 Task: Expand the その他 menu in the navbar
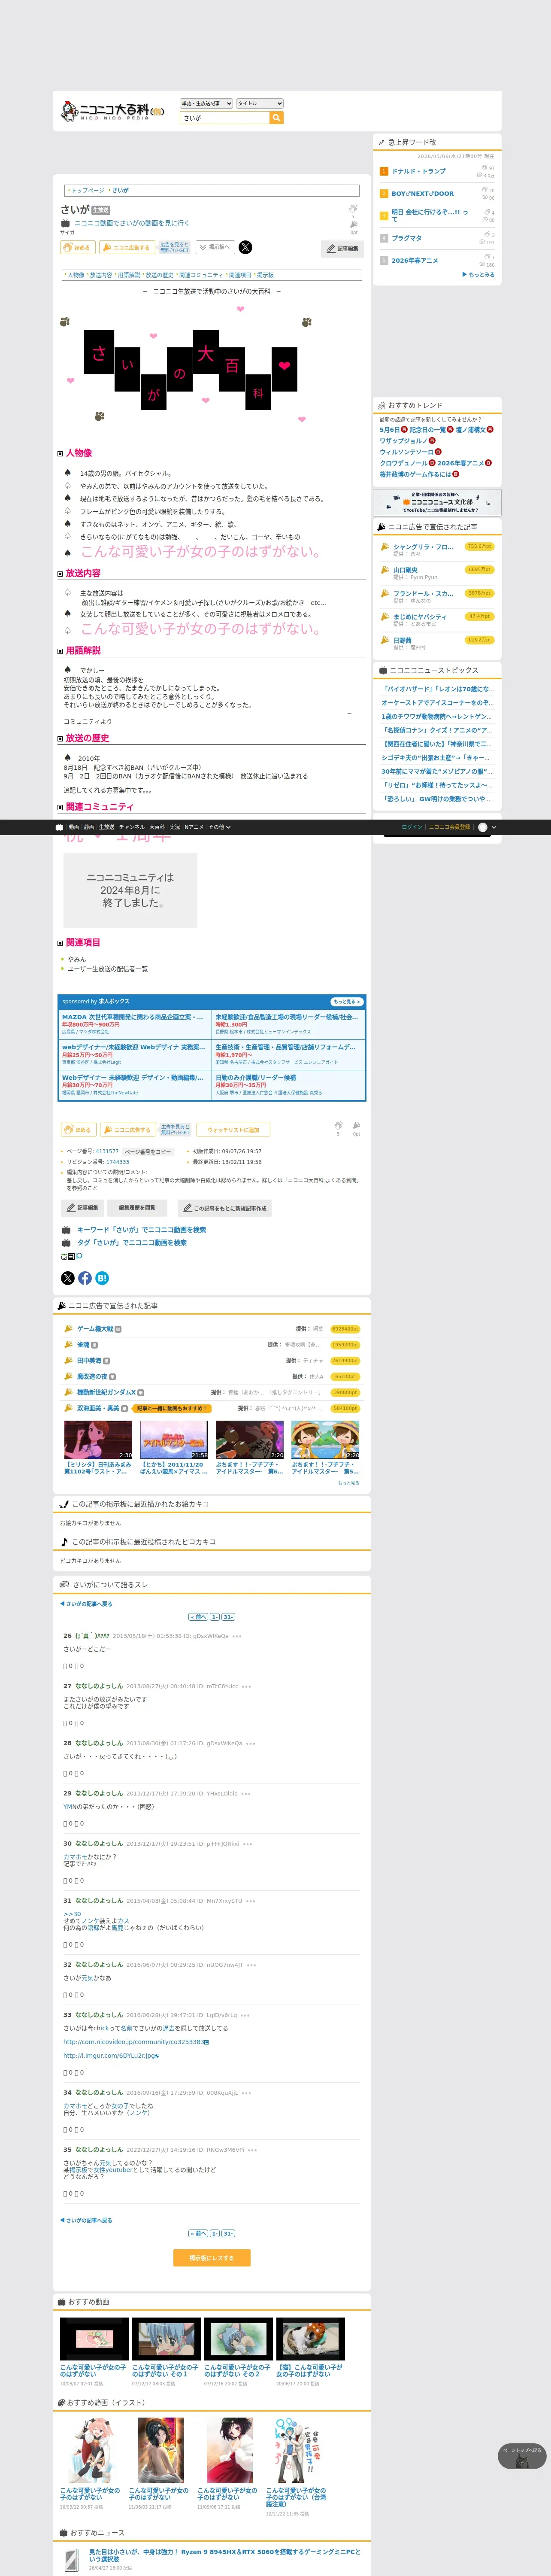[x=219, y=827]
